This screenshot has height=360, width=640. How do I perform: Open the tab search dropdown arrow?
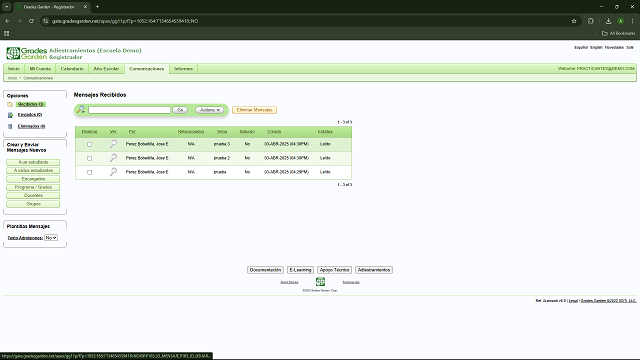click(7, 7)
